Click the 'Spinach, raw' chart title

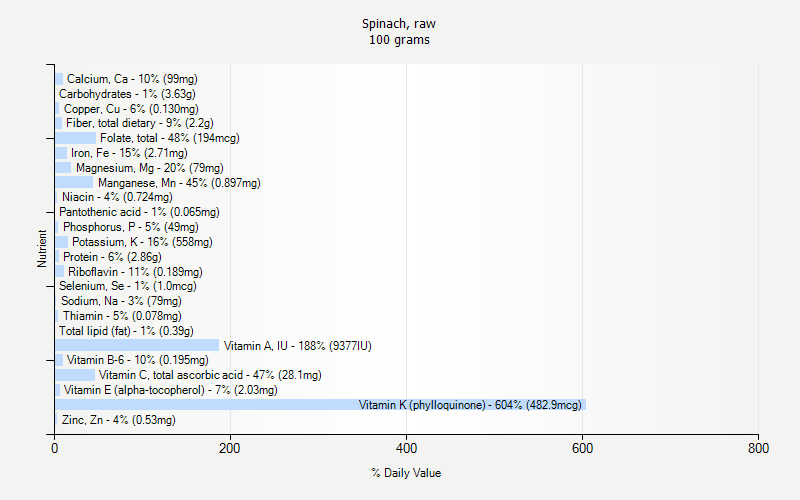coord(399,24)
